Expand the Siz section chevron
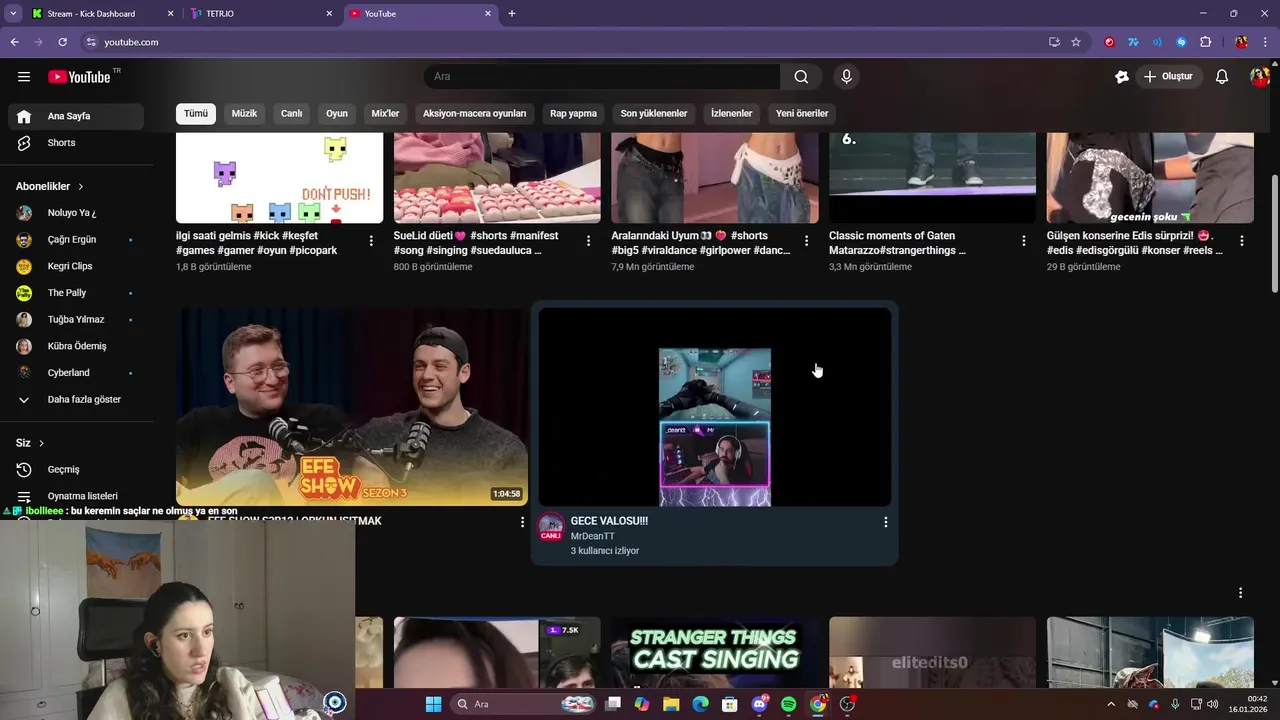 (41, 443)
